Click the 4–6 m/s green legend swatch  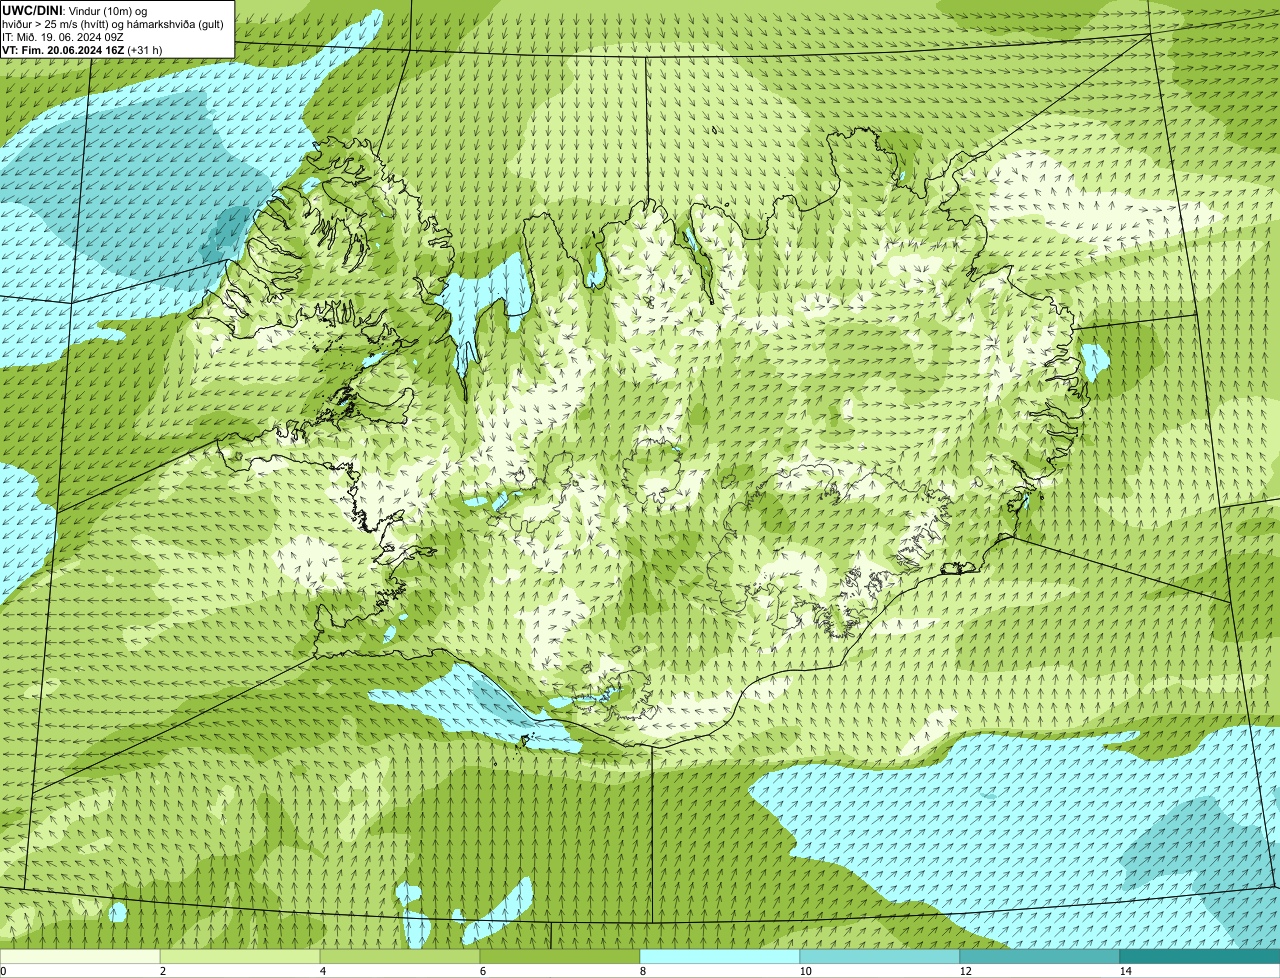400,956
